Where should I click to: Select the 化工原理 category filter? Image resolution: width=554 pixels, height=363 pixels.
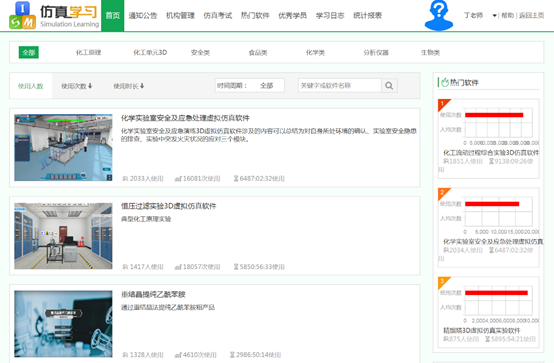pyautogui.click(x=88, y=53)
